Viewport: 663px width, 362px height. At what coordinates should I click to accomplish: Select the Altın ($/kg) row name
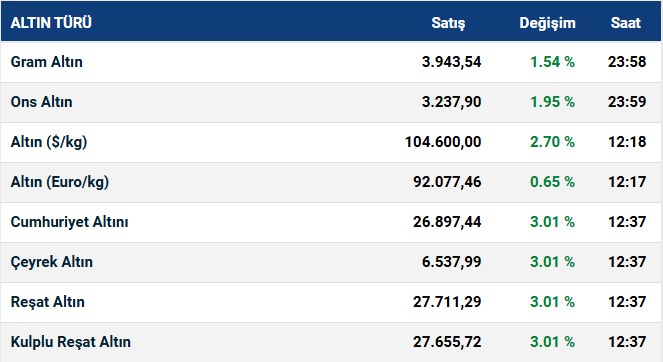[x=49, y=142]
